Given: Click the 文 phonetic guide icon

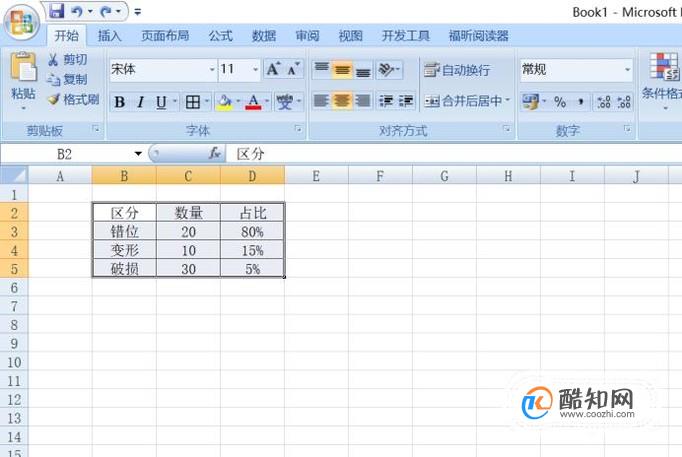Looking at the screenshot, I should 285,102.
